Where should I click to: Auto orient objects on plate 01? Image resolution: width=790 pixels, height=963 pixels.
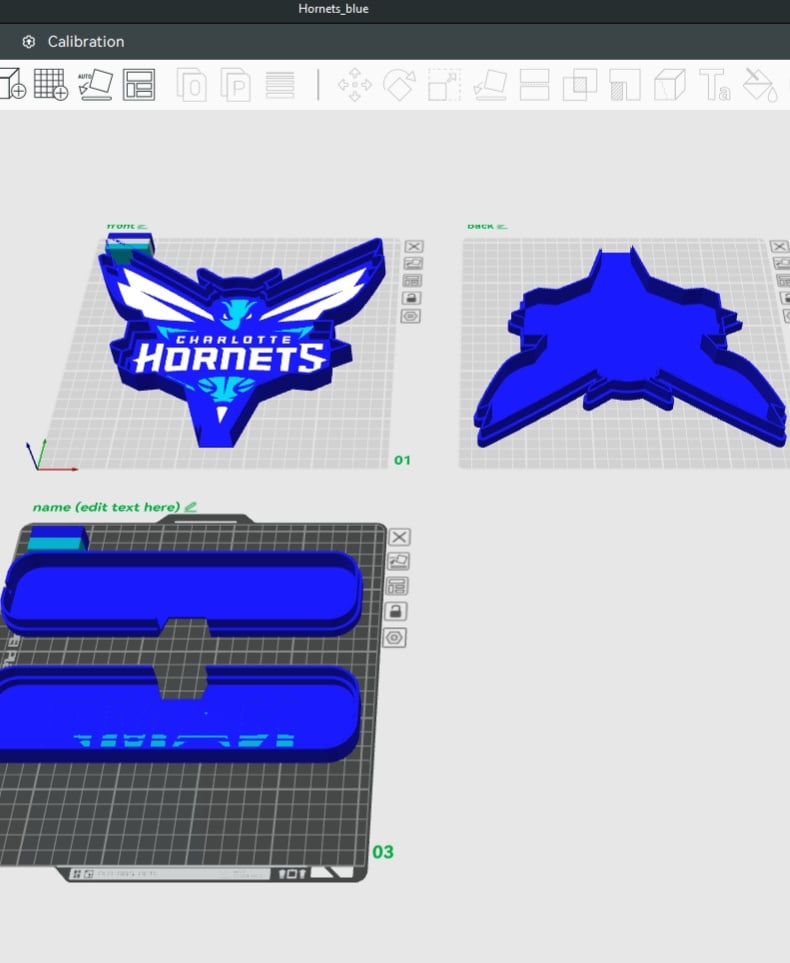coord(413,263)
